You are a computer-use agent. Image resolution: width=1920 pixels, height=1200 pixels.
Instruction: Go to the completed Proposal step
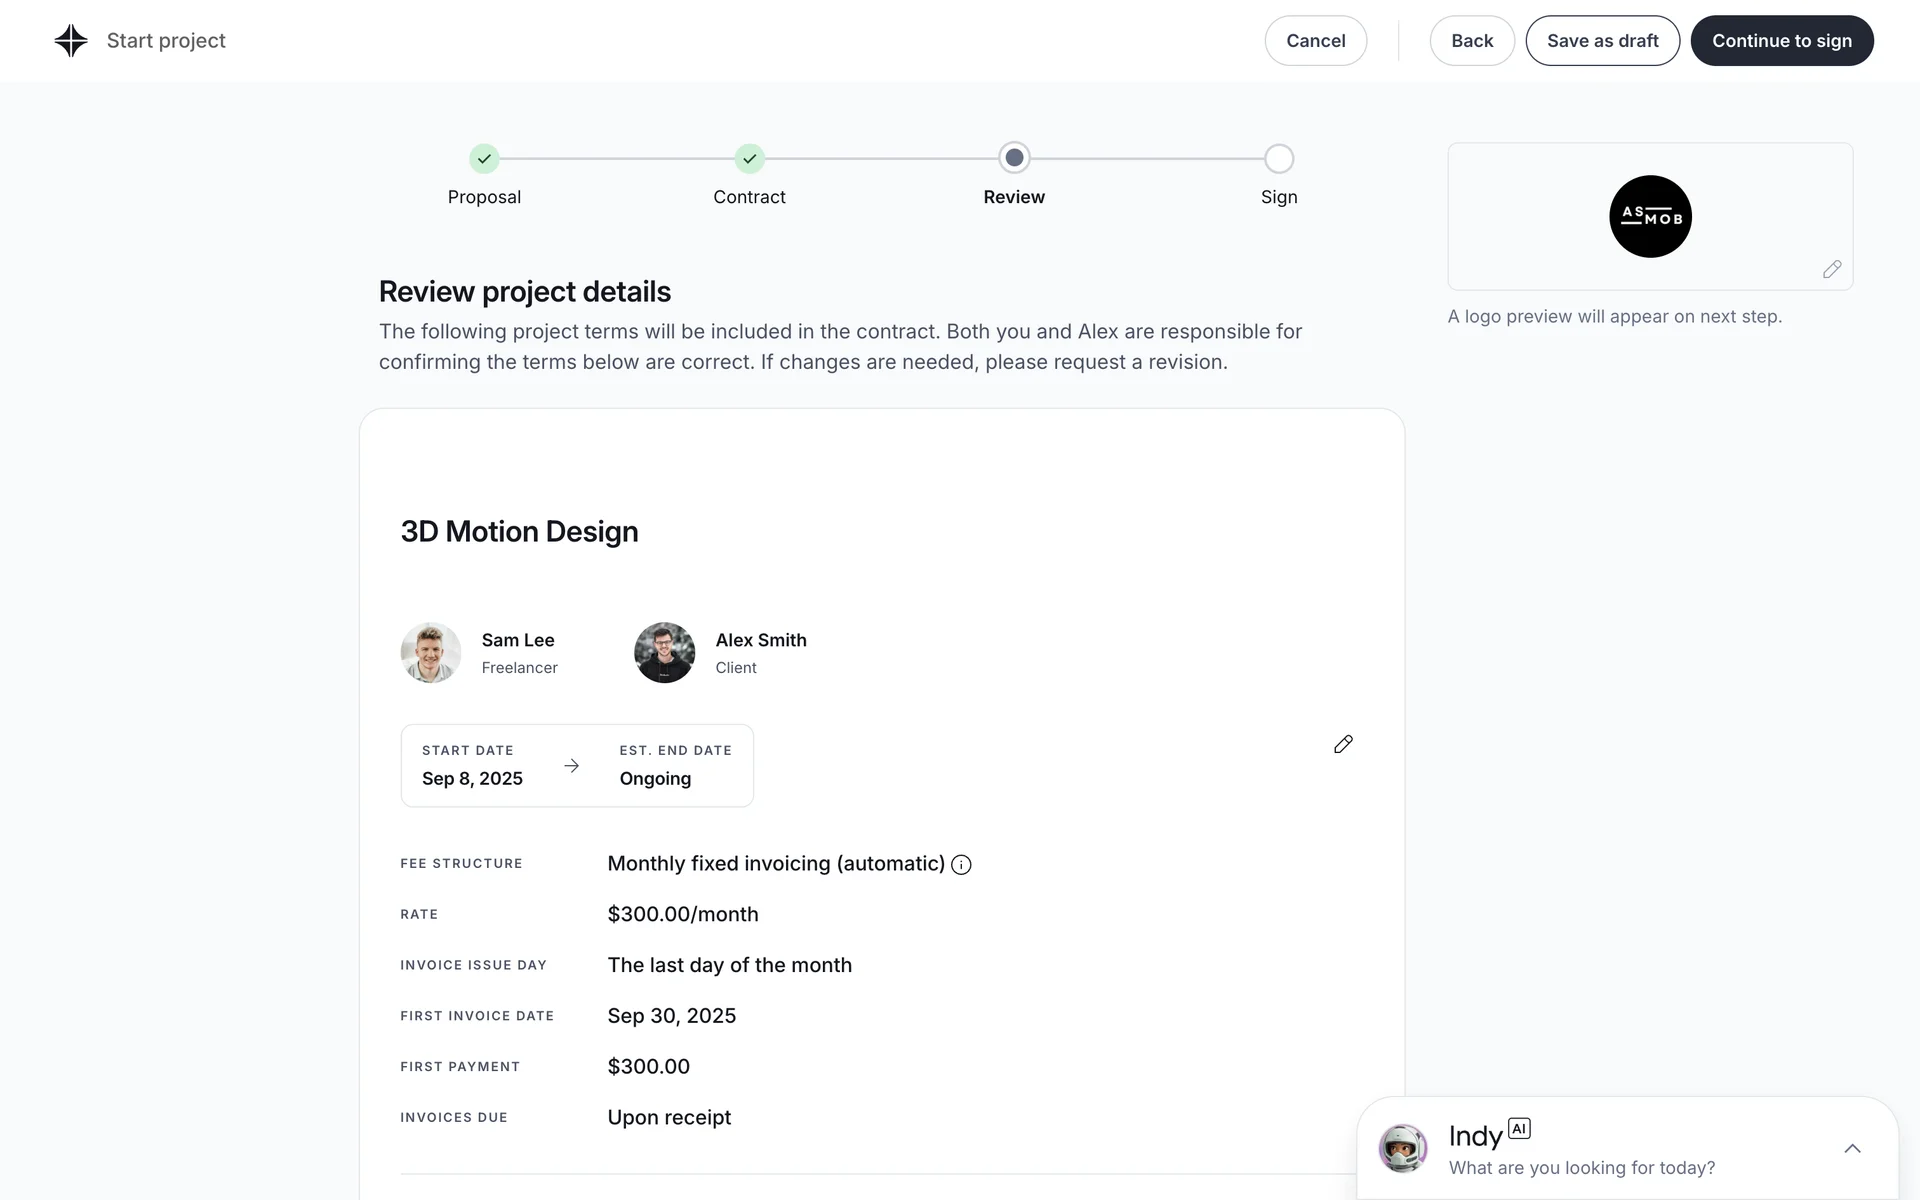coord(484,159)
